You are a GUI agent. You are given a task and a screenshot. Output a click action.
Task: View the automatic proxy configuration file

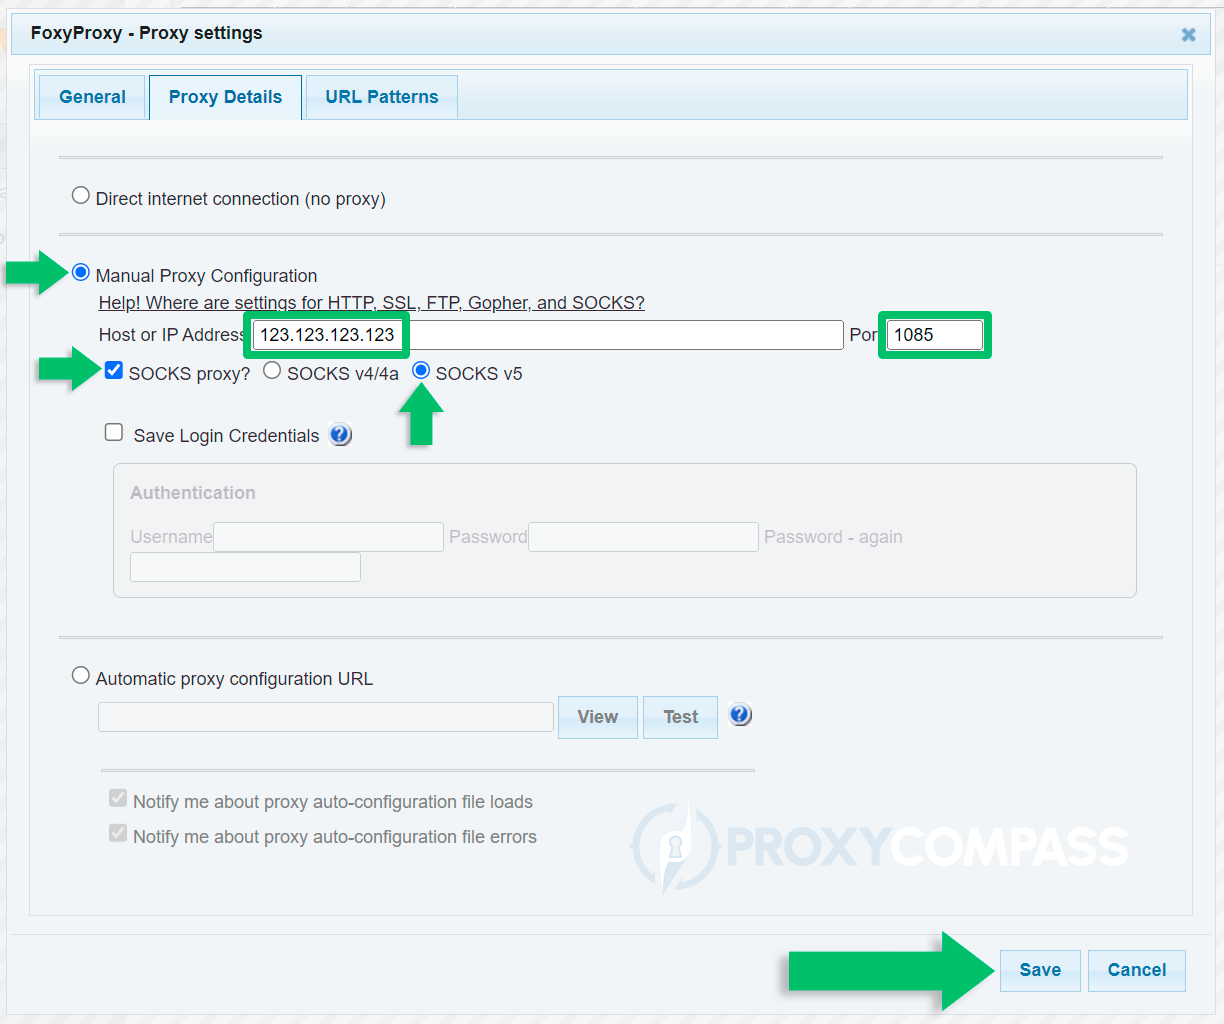pos(598,717)
